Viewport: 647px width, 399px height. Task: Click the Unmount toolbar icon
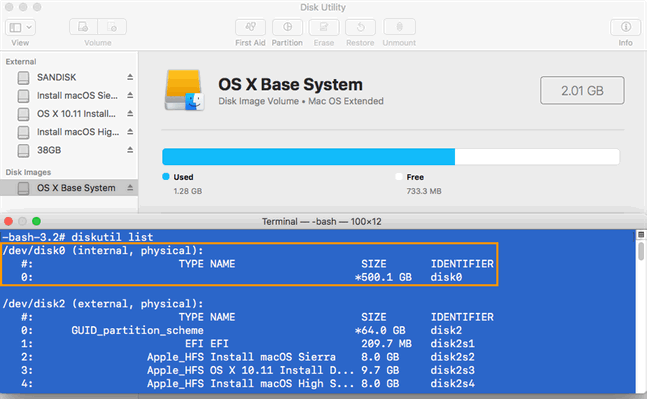click(x=399, y=27)
